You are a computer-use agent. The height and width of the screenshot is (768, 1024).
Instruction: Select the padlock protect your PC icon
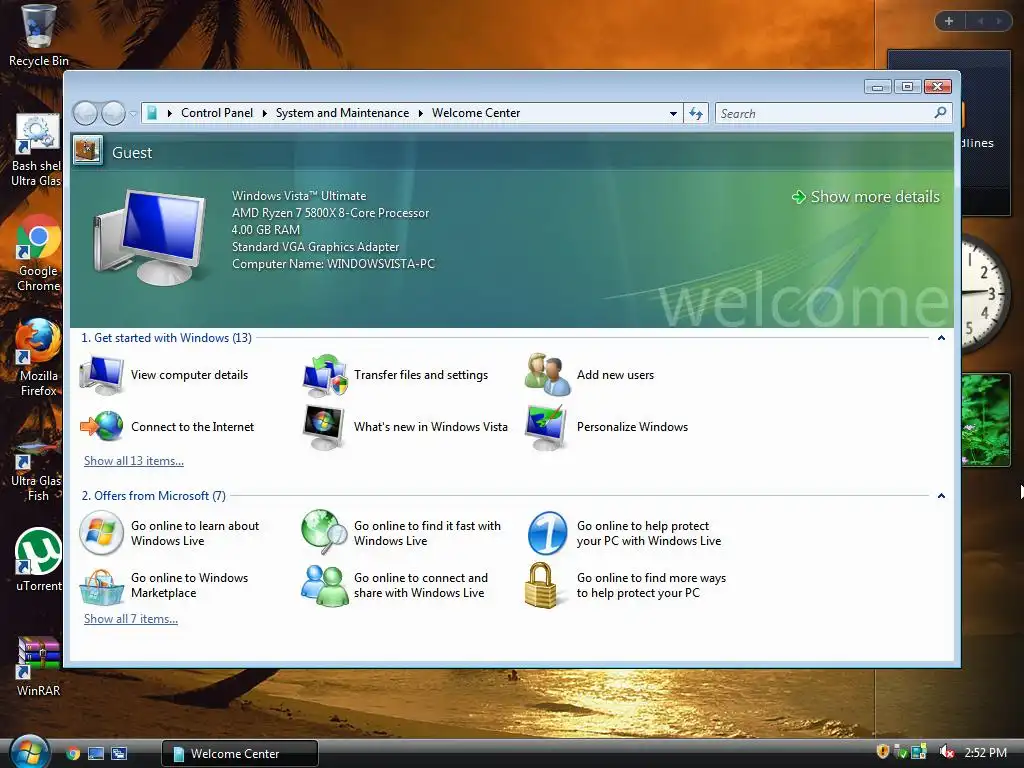click(541, 585)
